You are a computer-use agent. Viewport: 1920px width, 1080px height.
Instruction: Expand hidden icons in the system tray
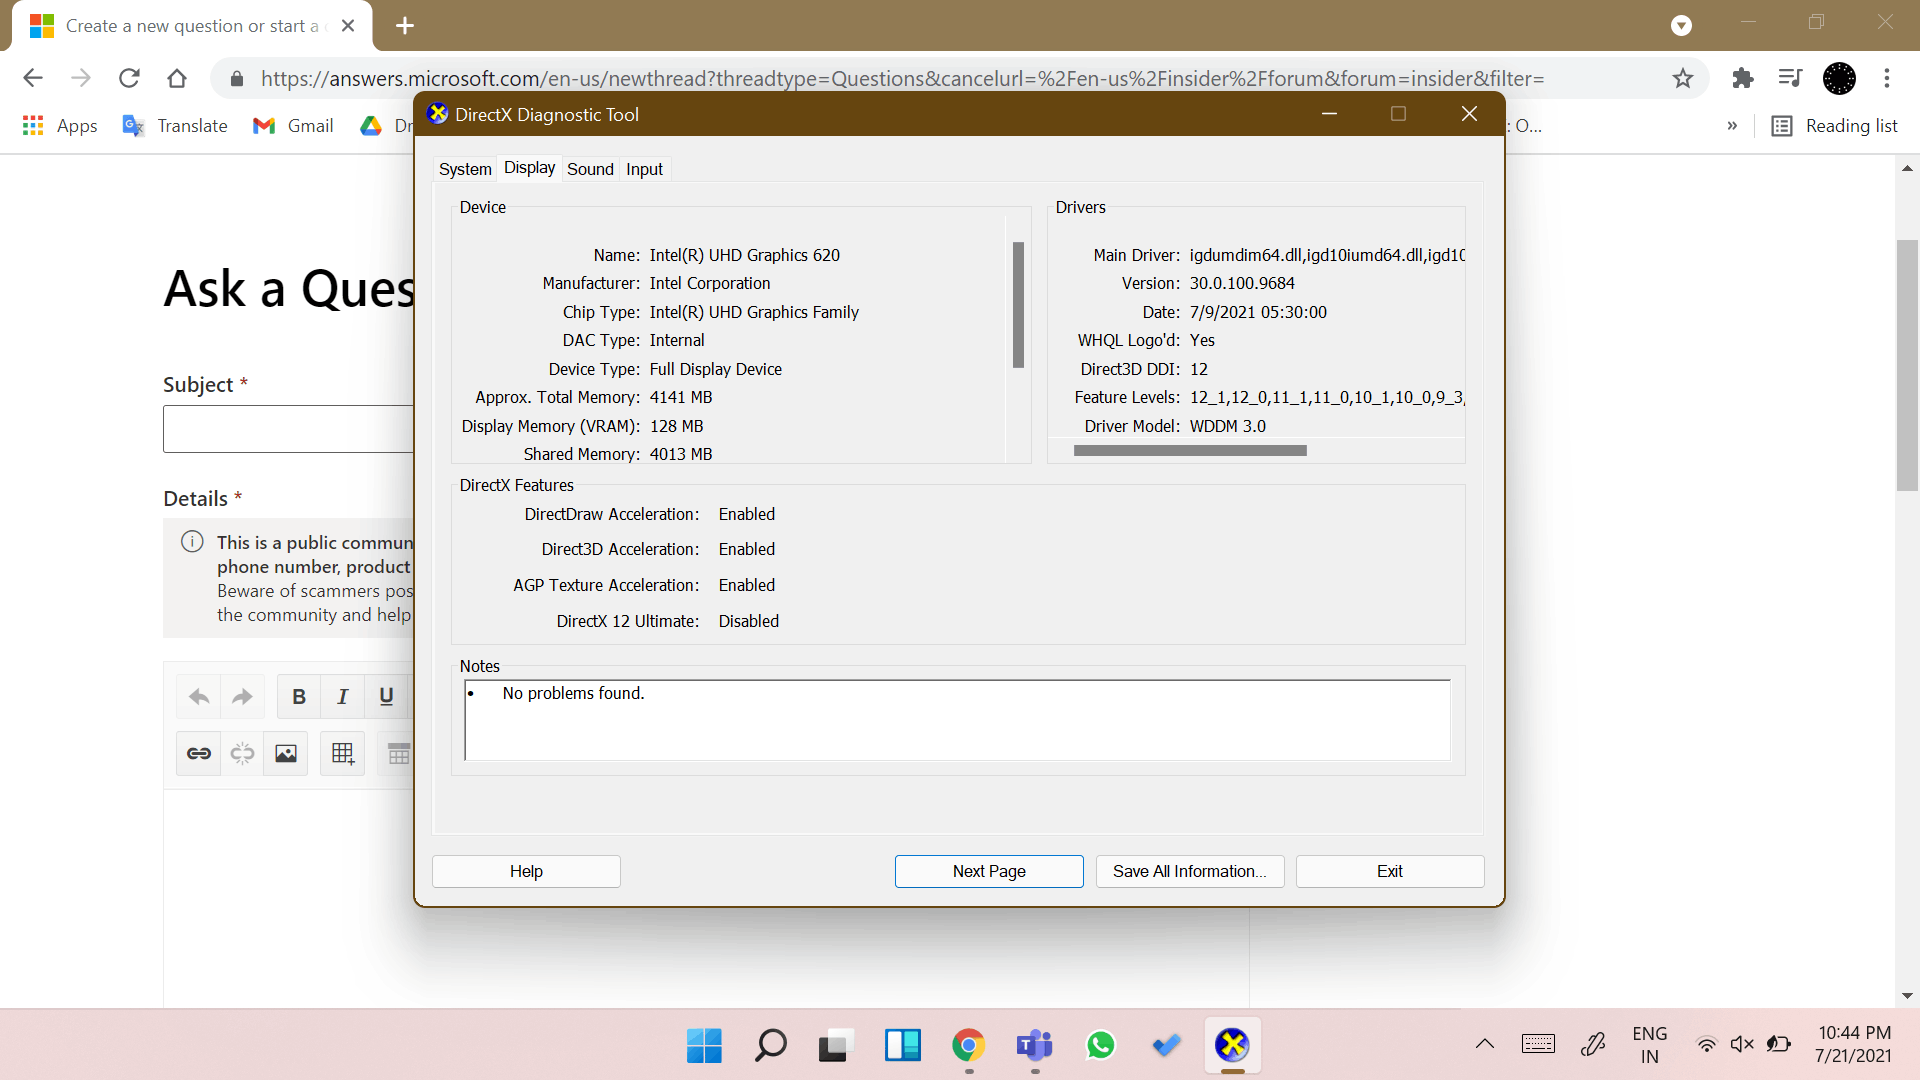coord(1484,1044)
